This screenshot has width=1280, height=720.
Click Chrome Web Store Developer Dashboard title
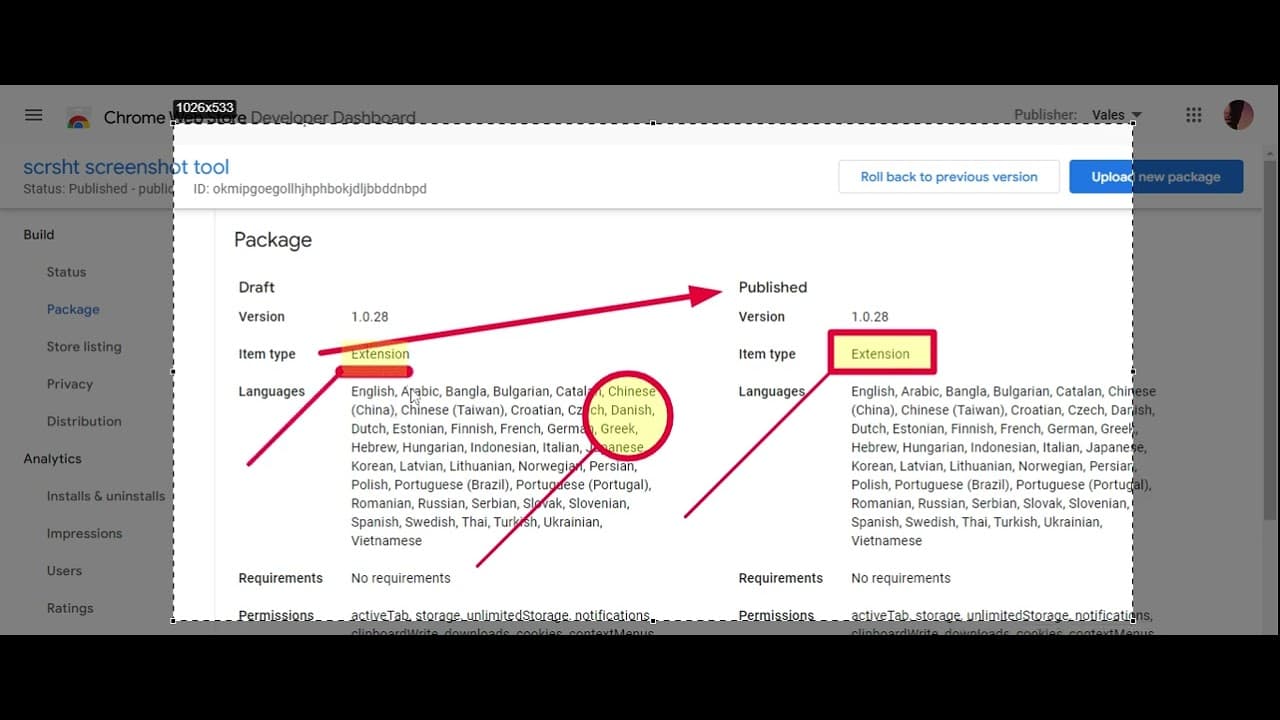tap(260, 118)
